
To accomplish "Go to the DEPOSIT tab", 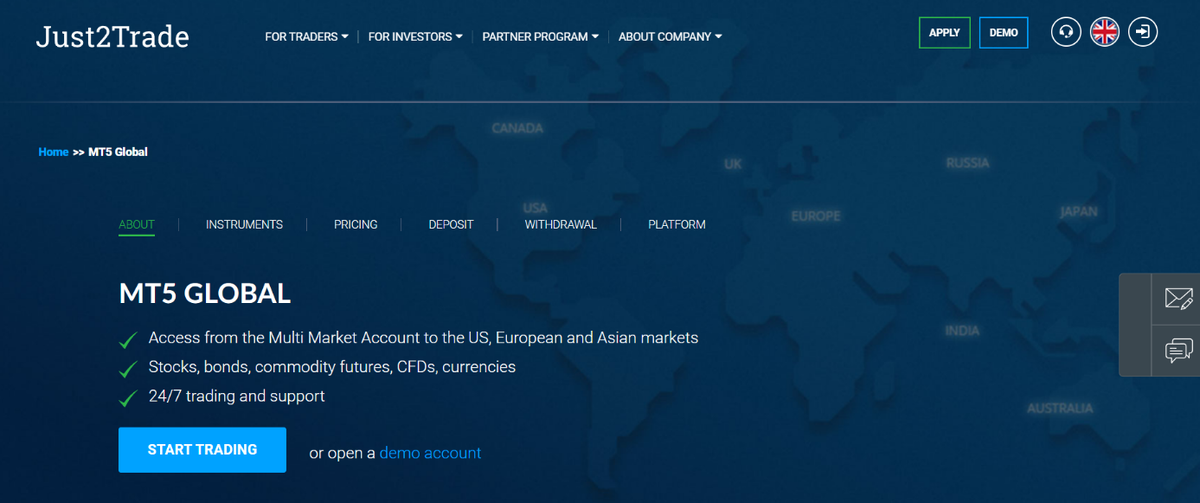I will [451, 224].
